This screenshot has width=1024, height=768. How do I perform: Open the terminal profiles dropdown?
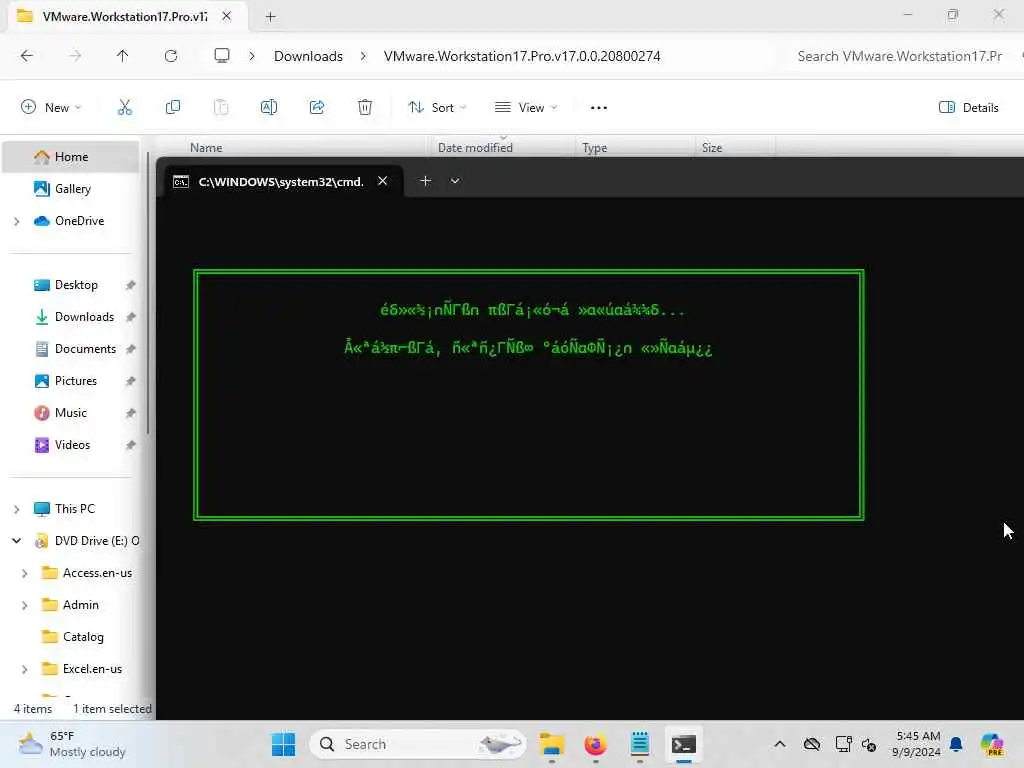pyautogui.click(x=455, y=181)
